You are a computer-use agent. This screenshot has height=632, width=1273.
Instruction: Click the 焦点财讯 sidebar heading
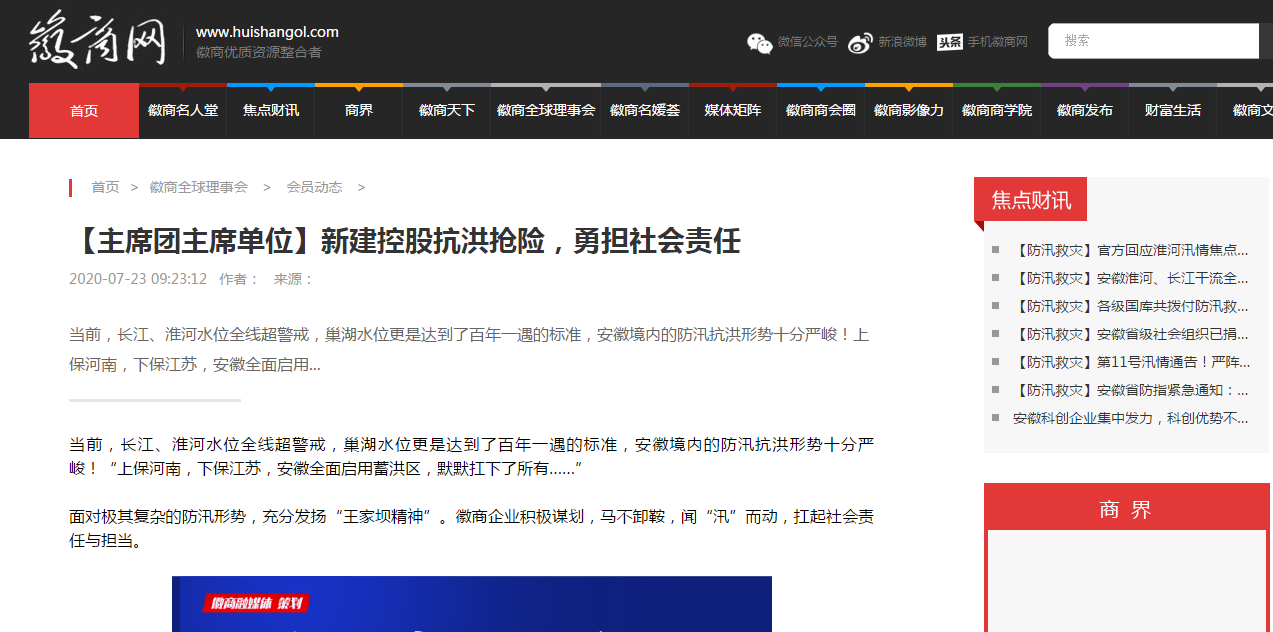coord(1031,200)
